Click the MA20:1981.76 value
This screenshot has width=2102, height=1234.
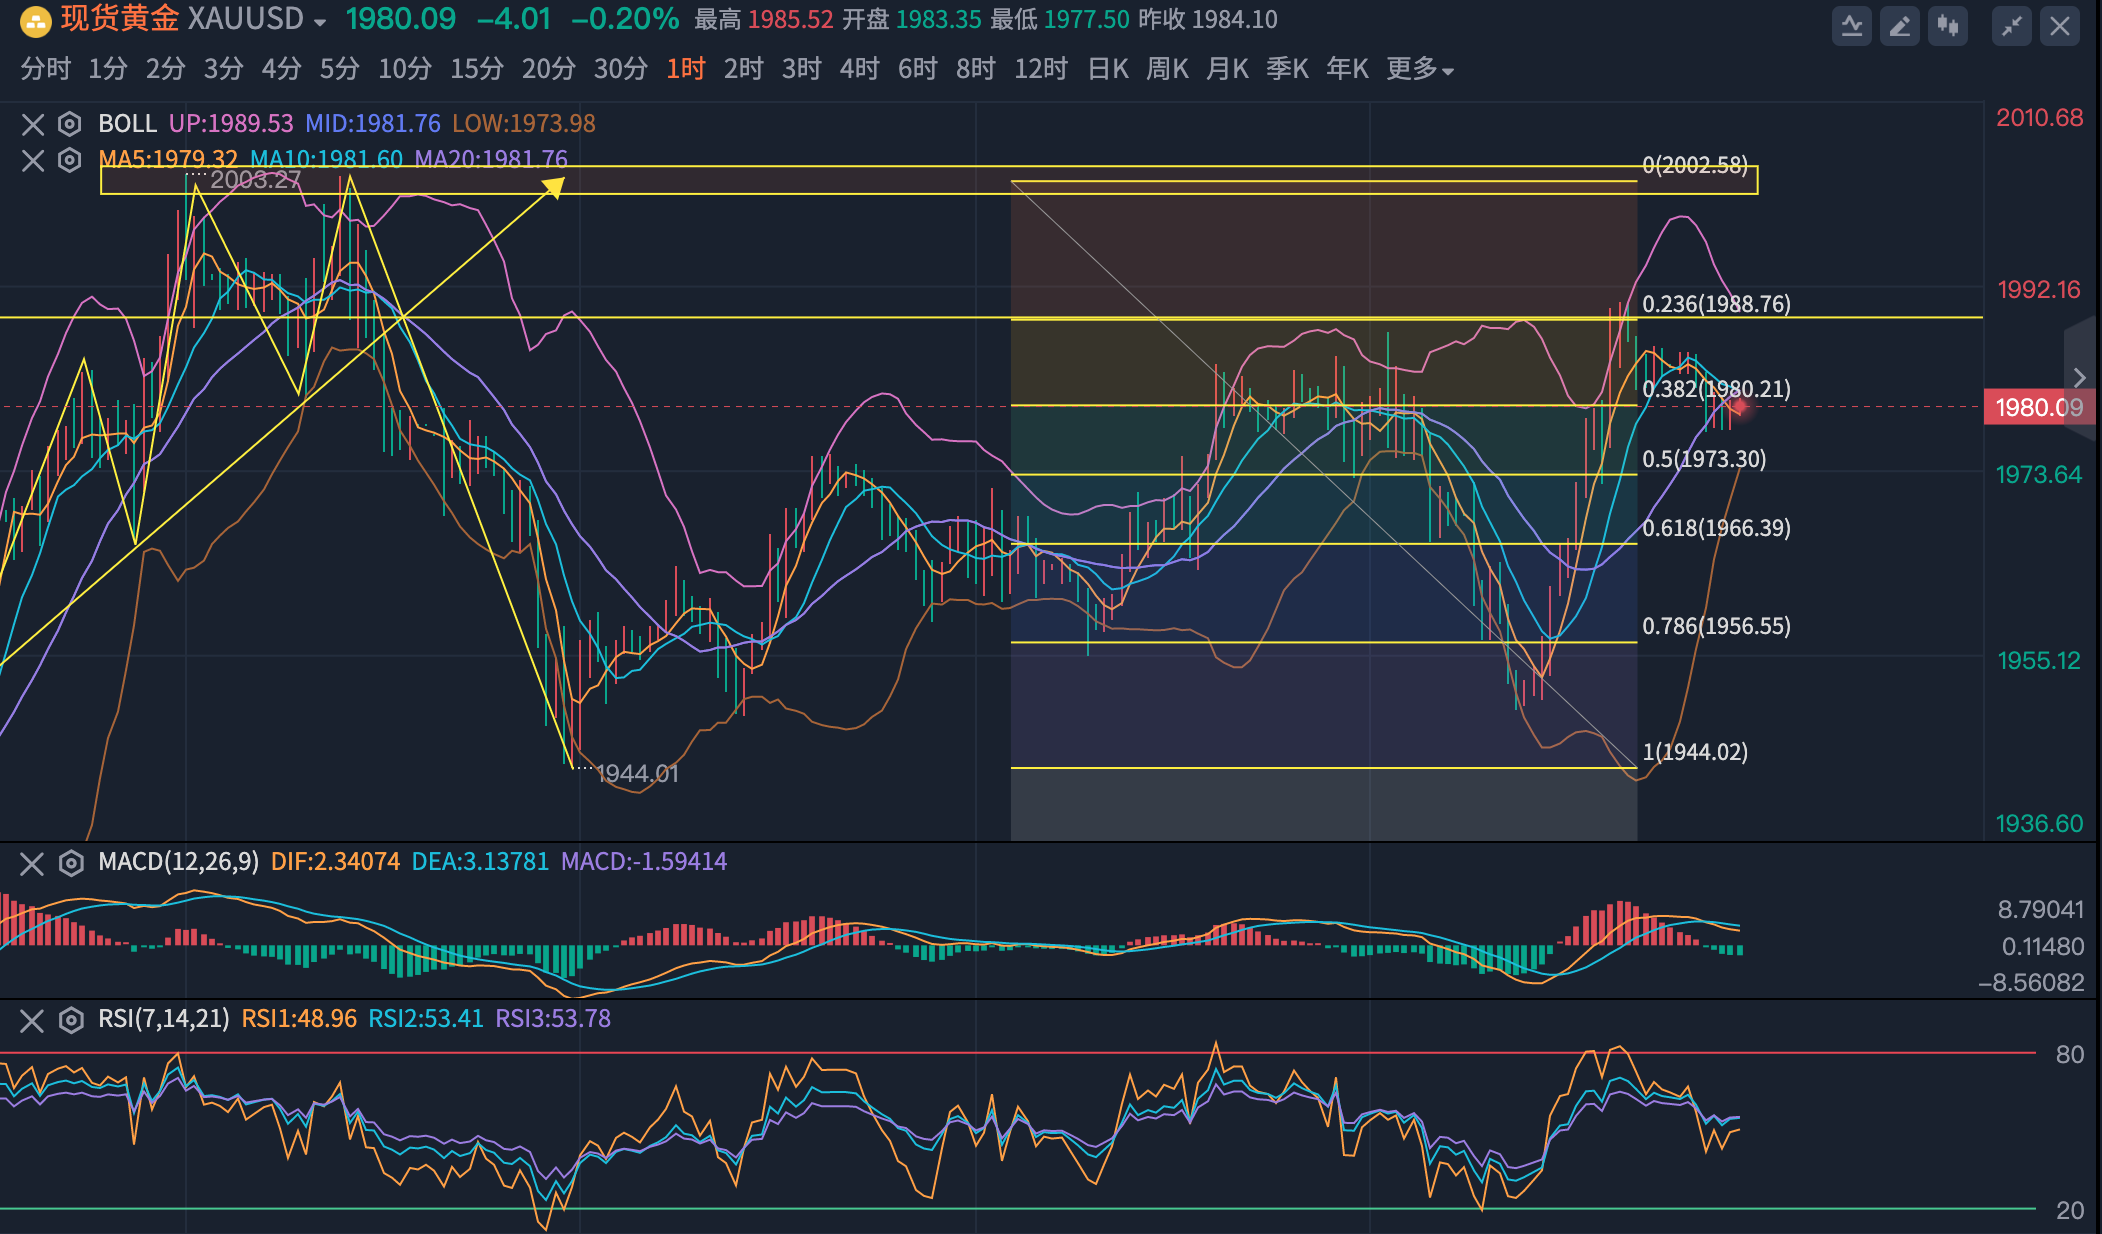491,159
